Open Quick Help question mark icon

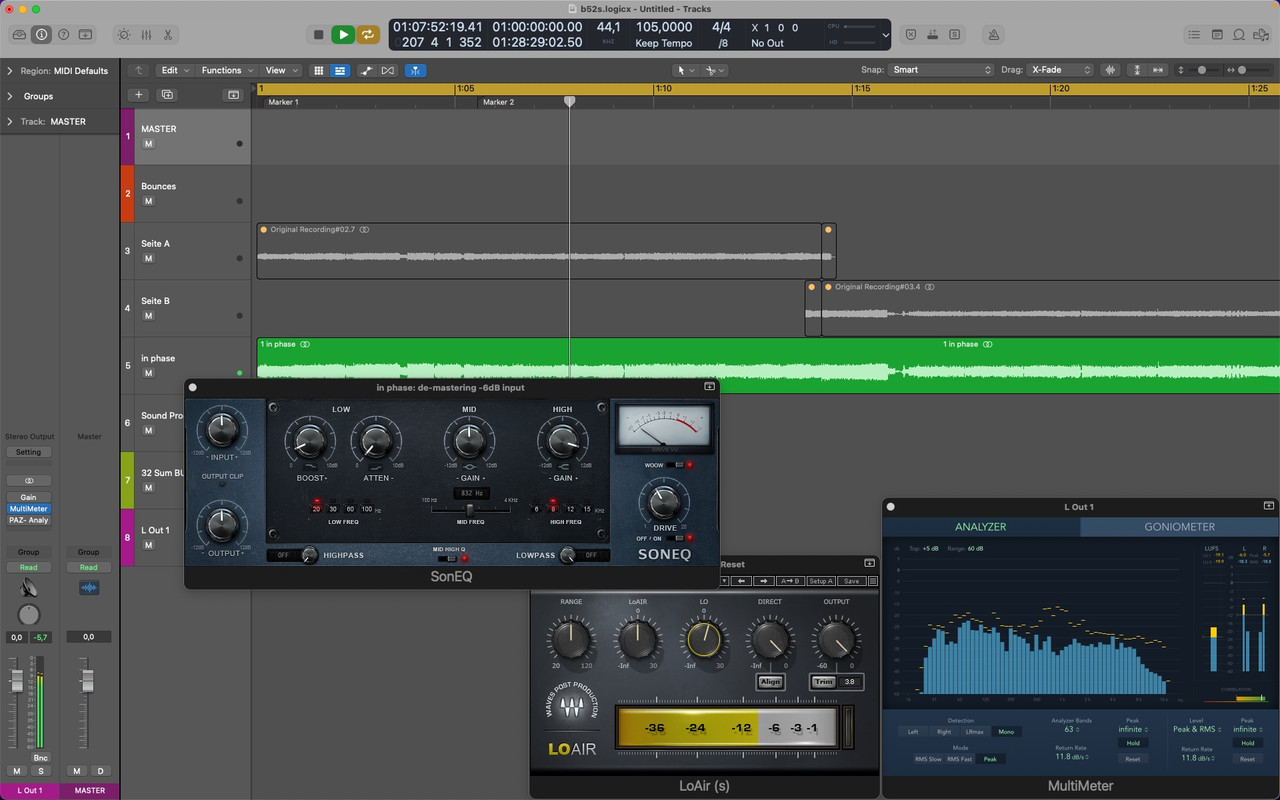point(63,34)
